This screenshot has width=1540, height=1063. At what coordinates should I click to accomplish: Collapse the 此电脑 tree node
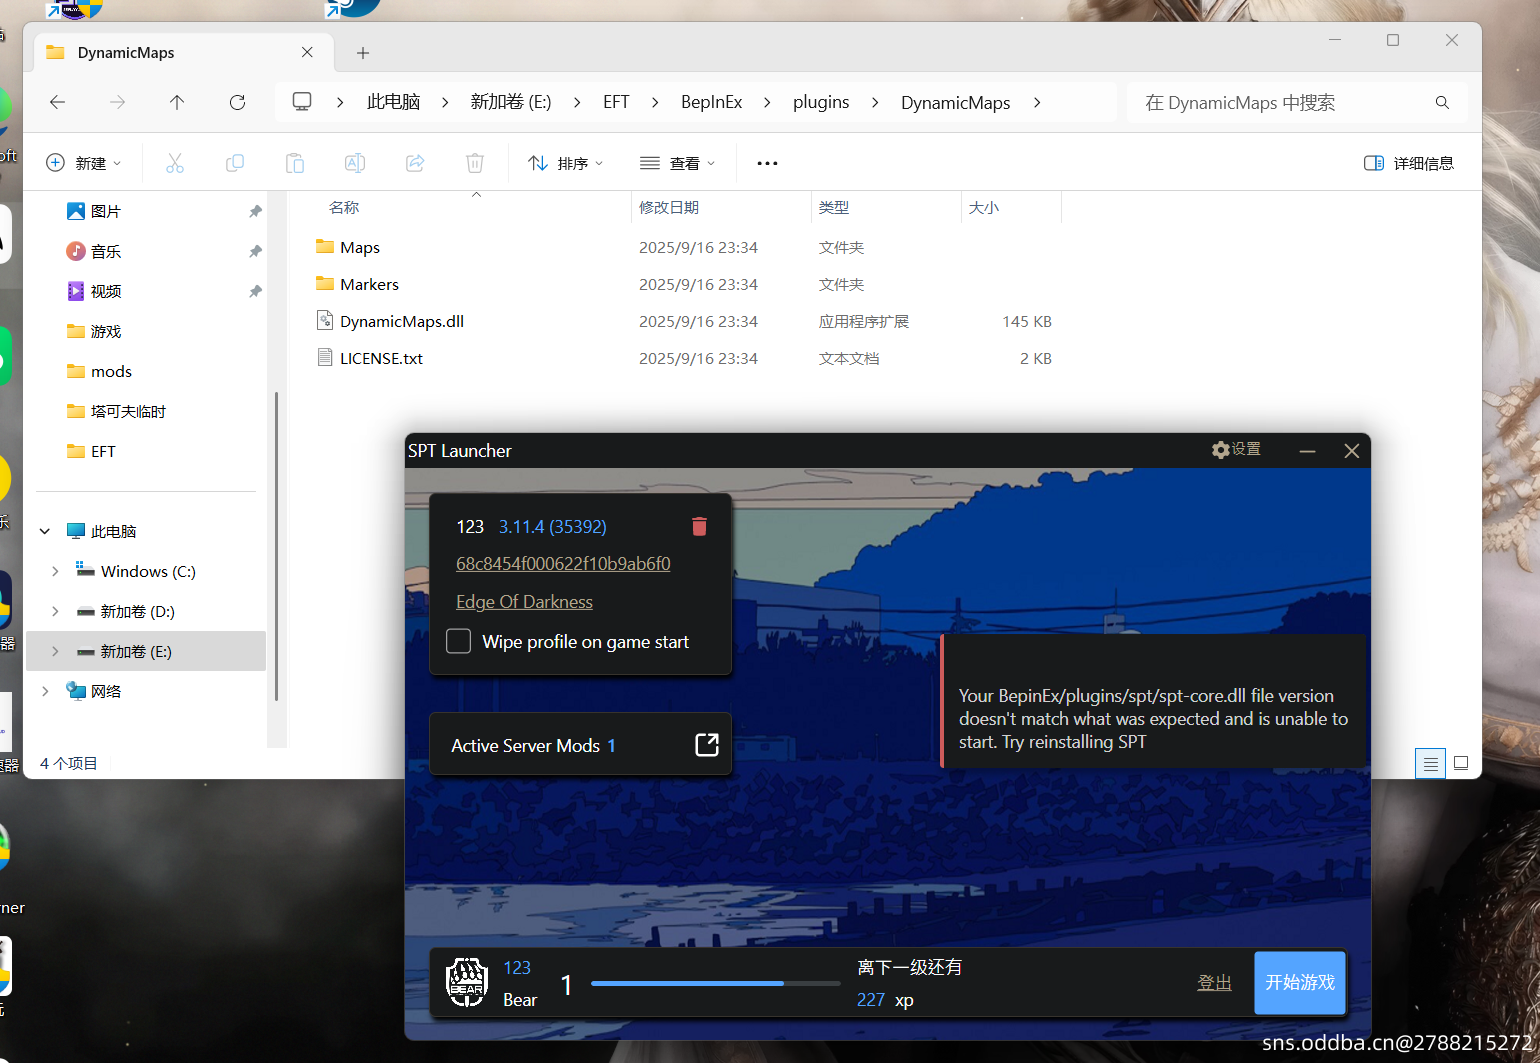coord(45,531)
